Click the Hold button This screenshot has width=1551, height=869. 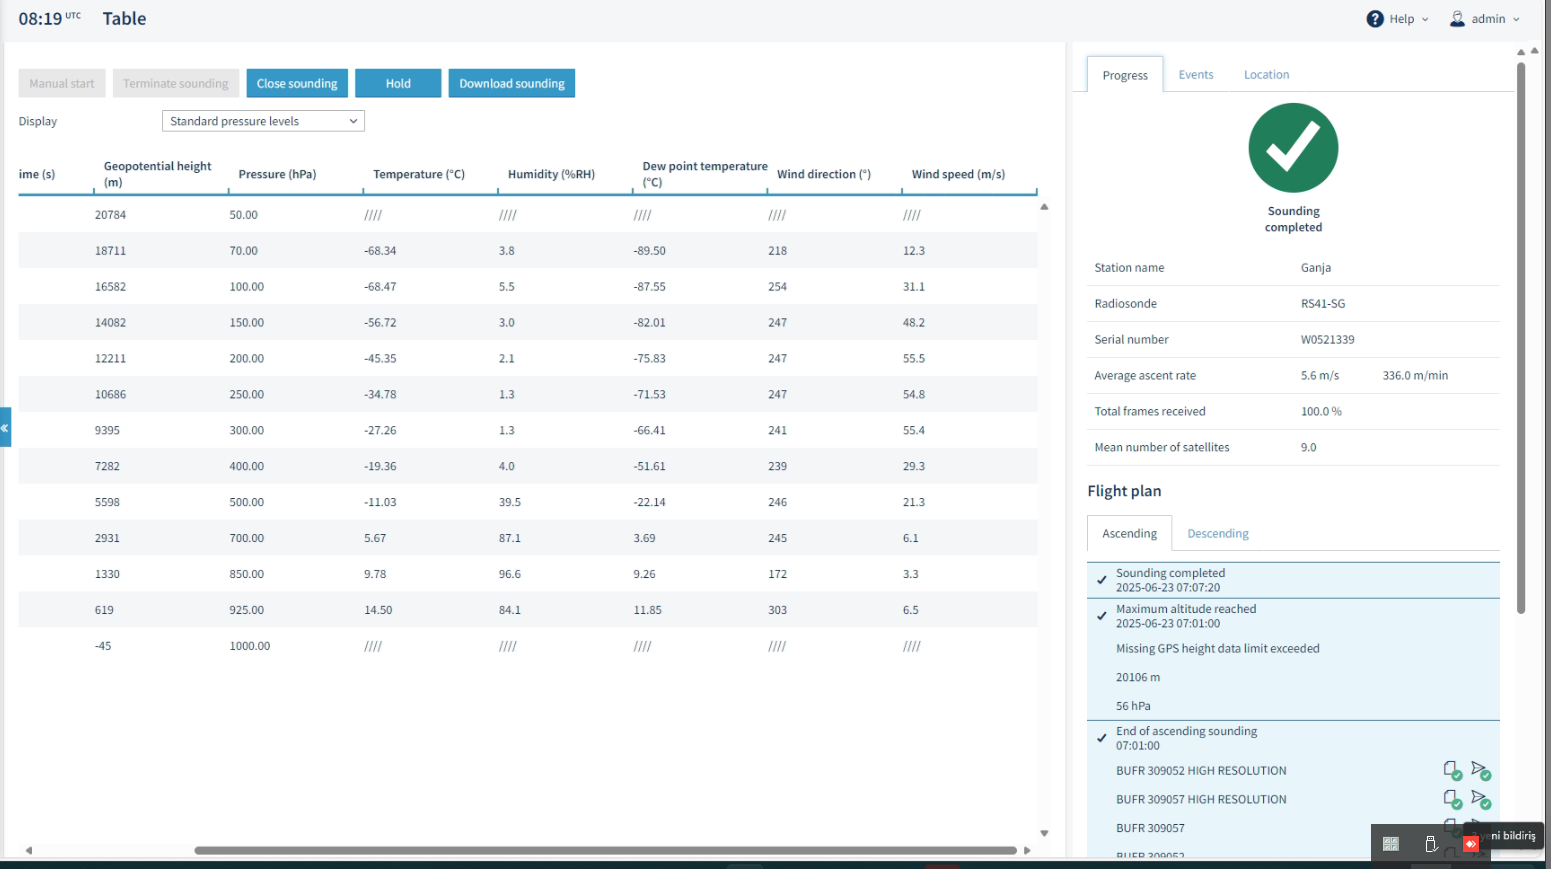(x=398, y=83)
